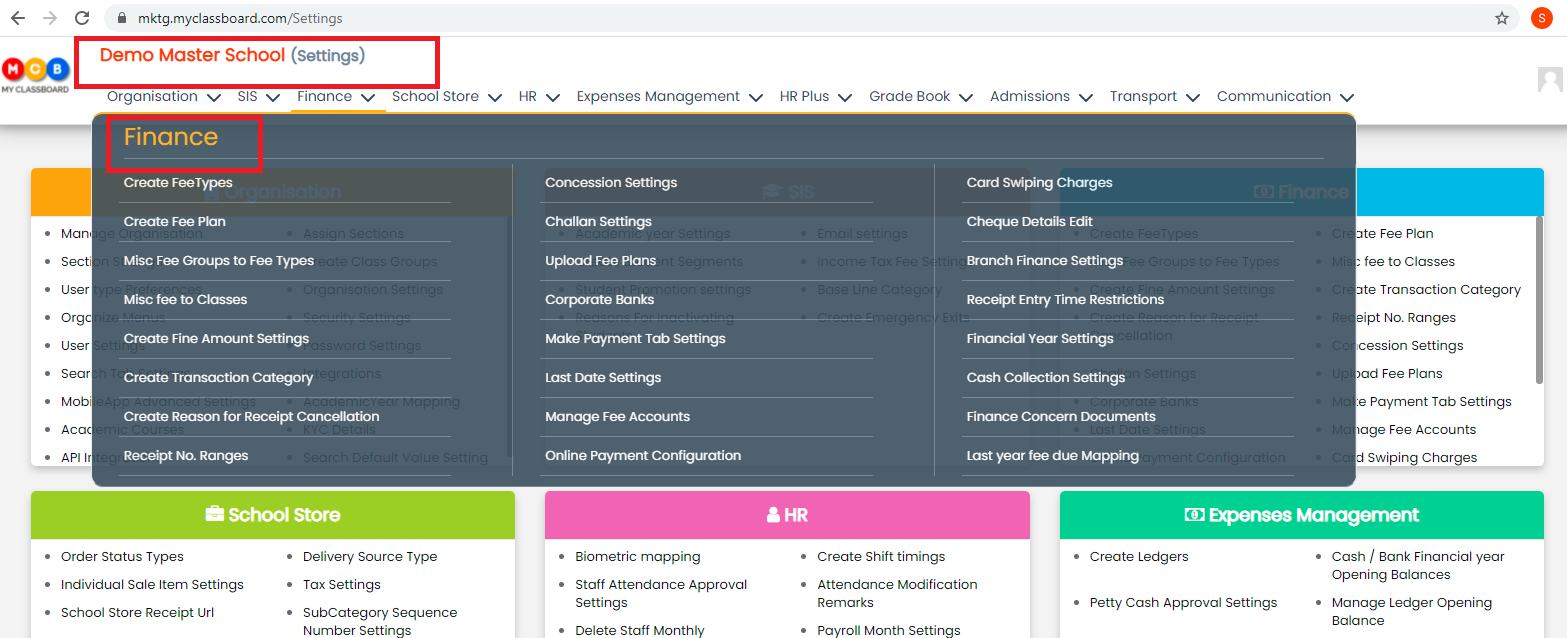Viewport: 1567px width, 638px height.
Task: Collapse the Finance menu chevron
Action: (x=368, y=98)
